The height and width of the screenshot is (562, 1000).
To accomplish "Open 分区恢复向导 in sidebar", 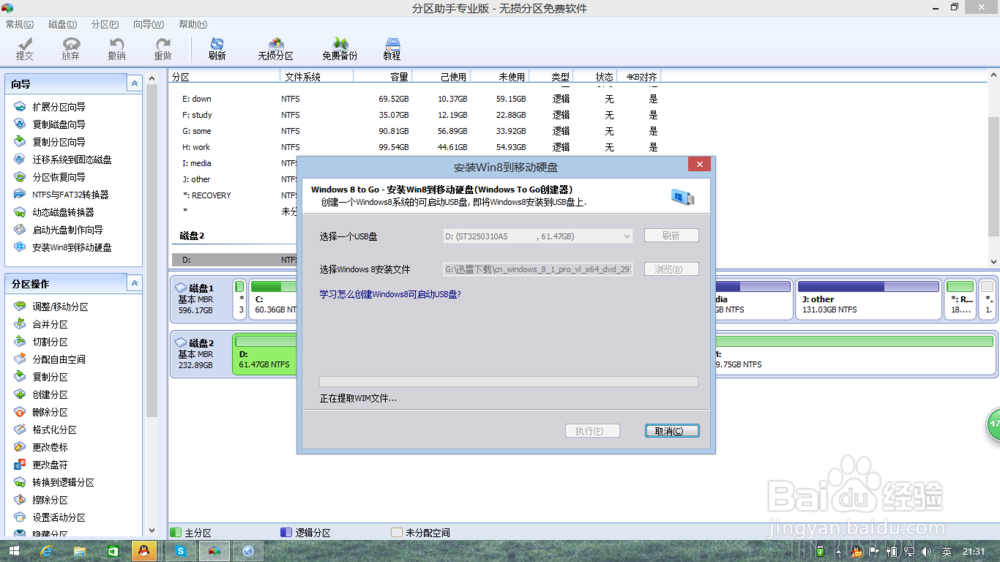I will tap(59, 177).
